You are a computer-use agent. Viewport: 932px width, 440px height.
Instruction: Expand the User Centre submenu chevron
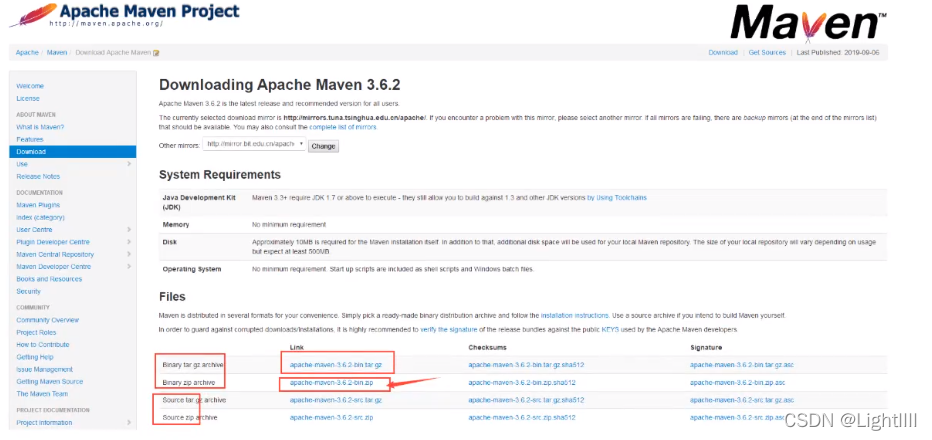129,230
